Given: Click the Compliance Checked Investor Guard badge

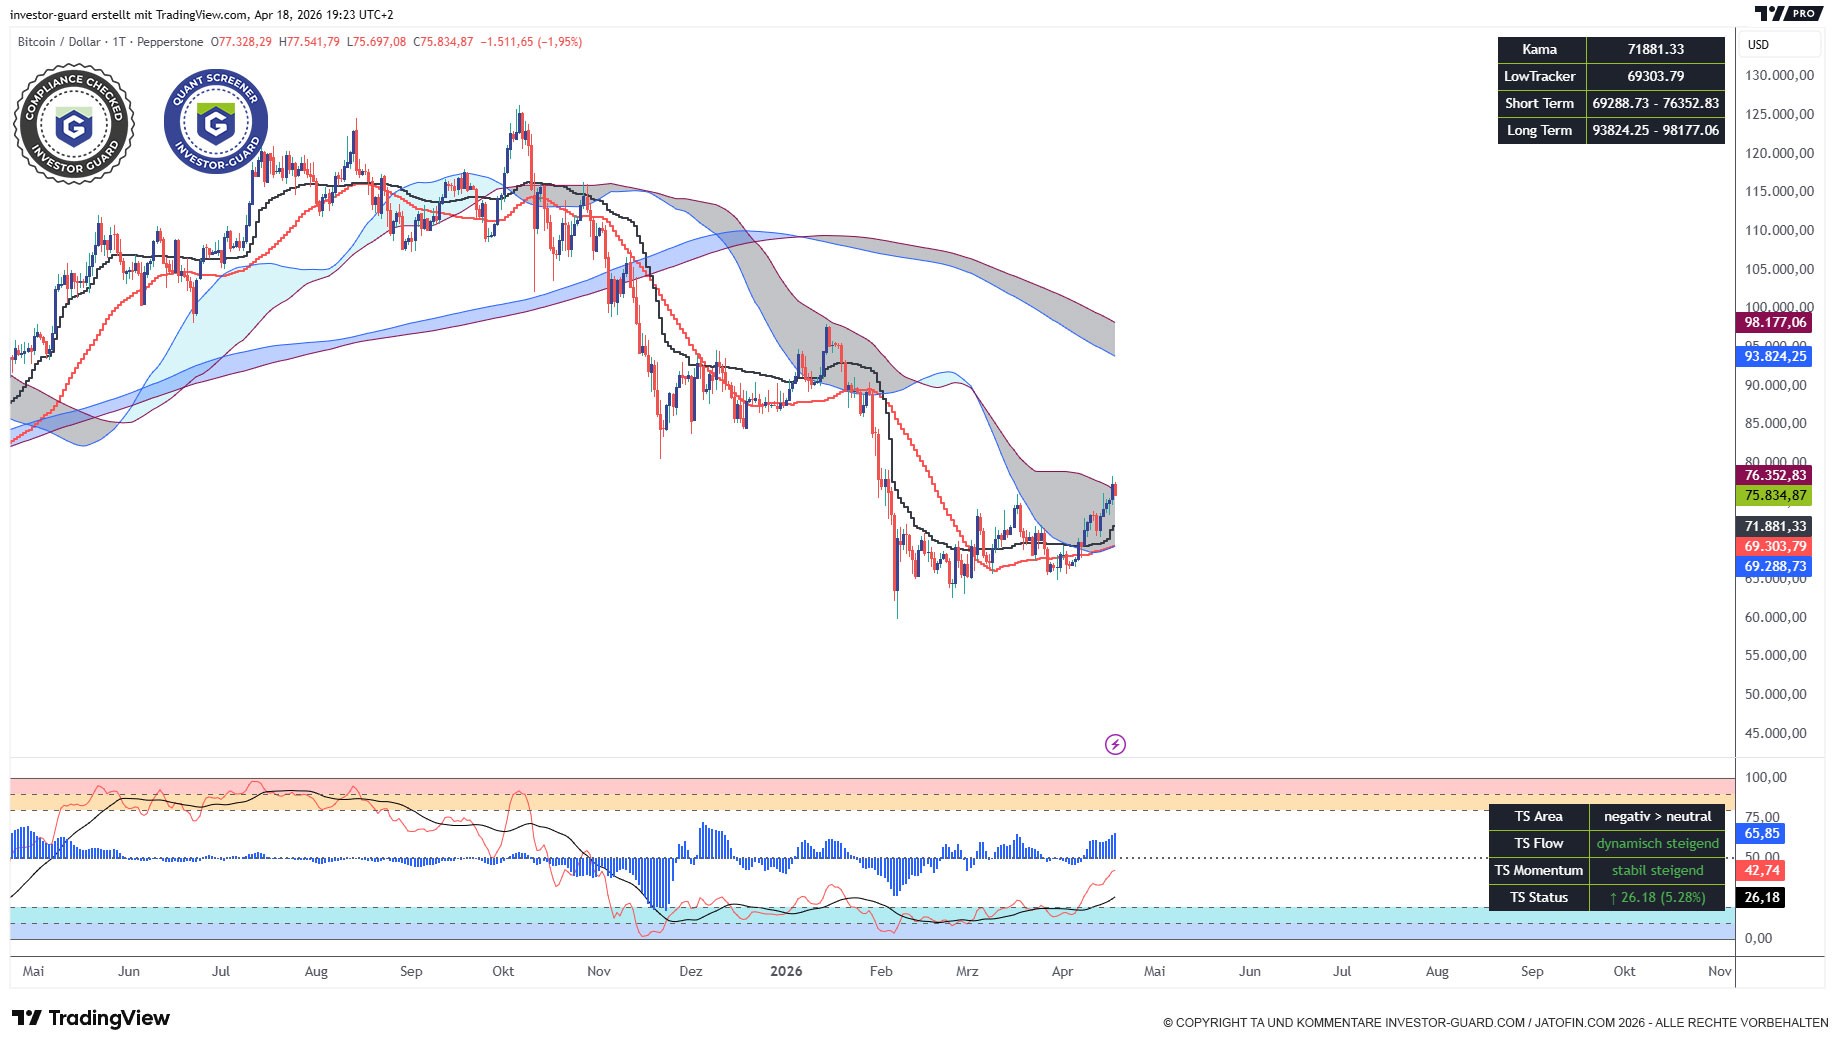Looking at the screenshot, I should pyautogui.click(x=74, y=125).
